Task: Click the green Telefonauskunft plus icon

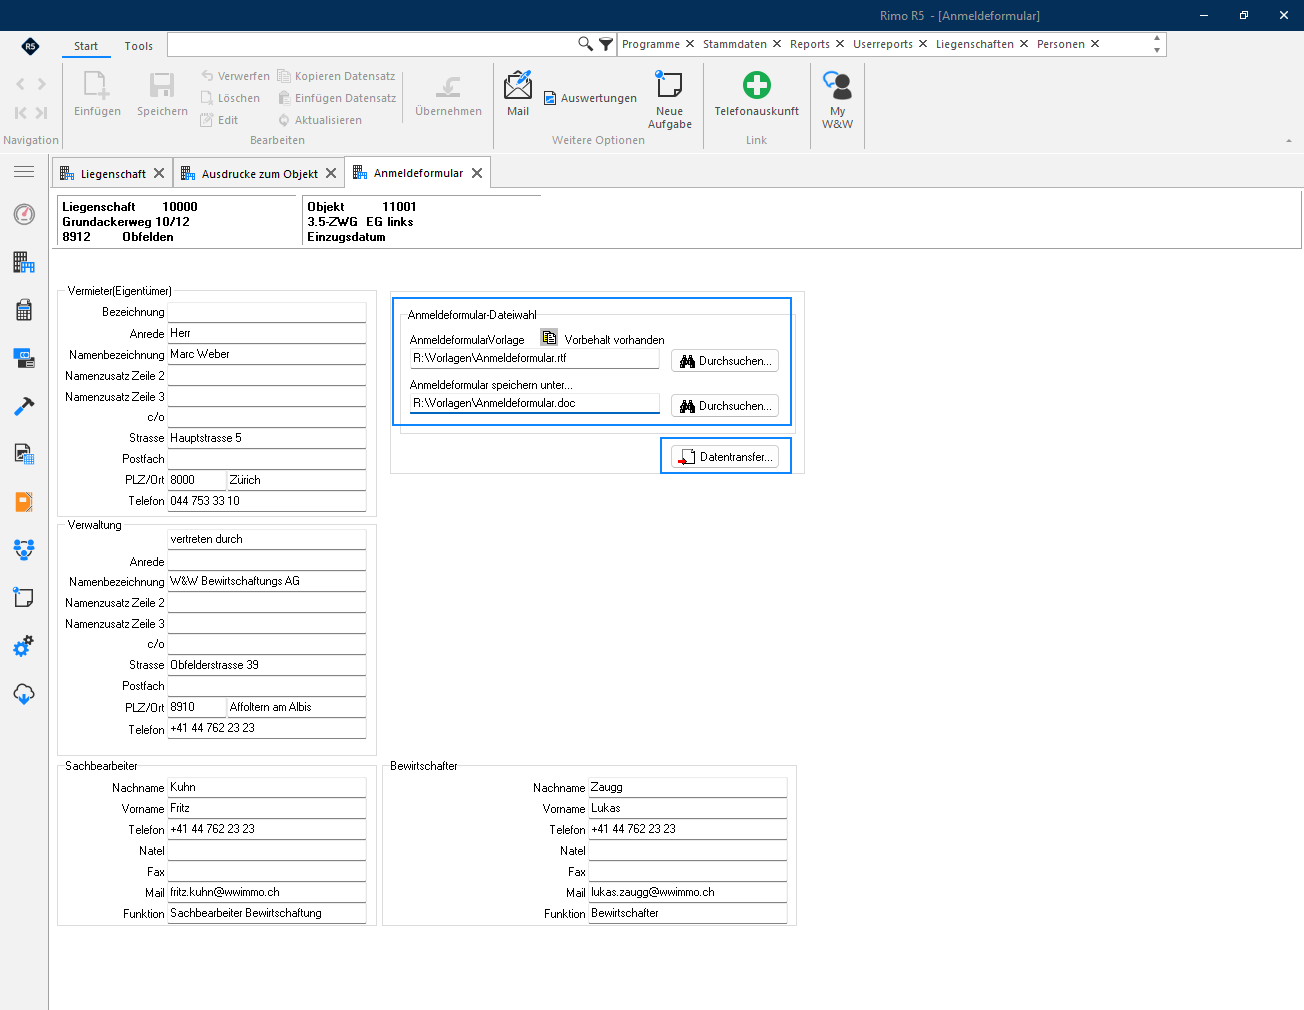Action: [x=757, y=85]
